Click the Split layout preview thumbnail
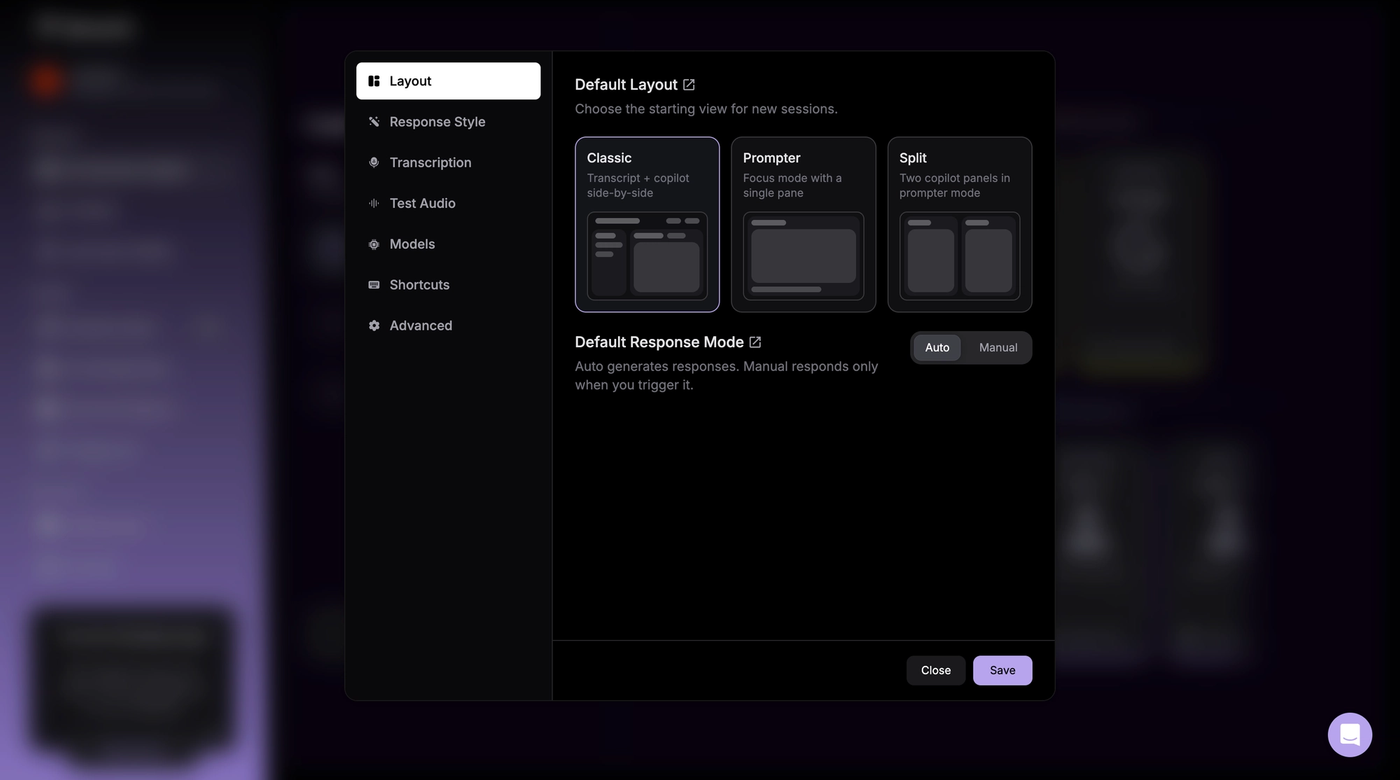 [960, 256]
